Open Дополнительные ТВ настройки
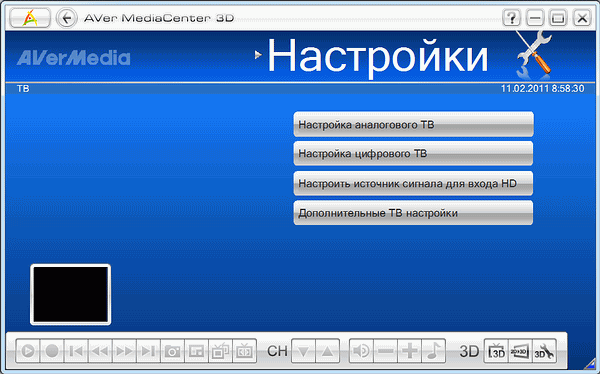600x374 pixels. pyautogui.click(x=413, y=213)
